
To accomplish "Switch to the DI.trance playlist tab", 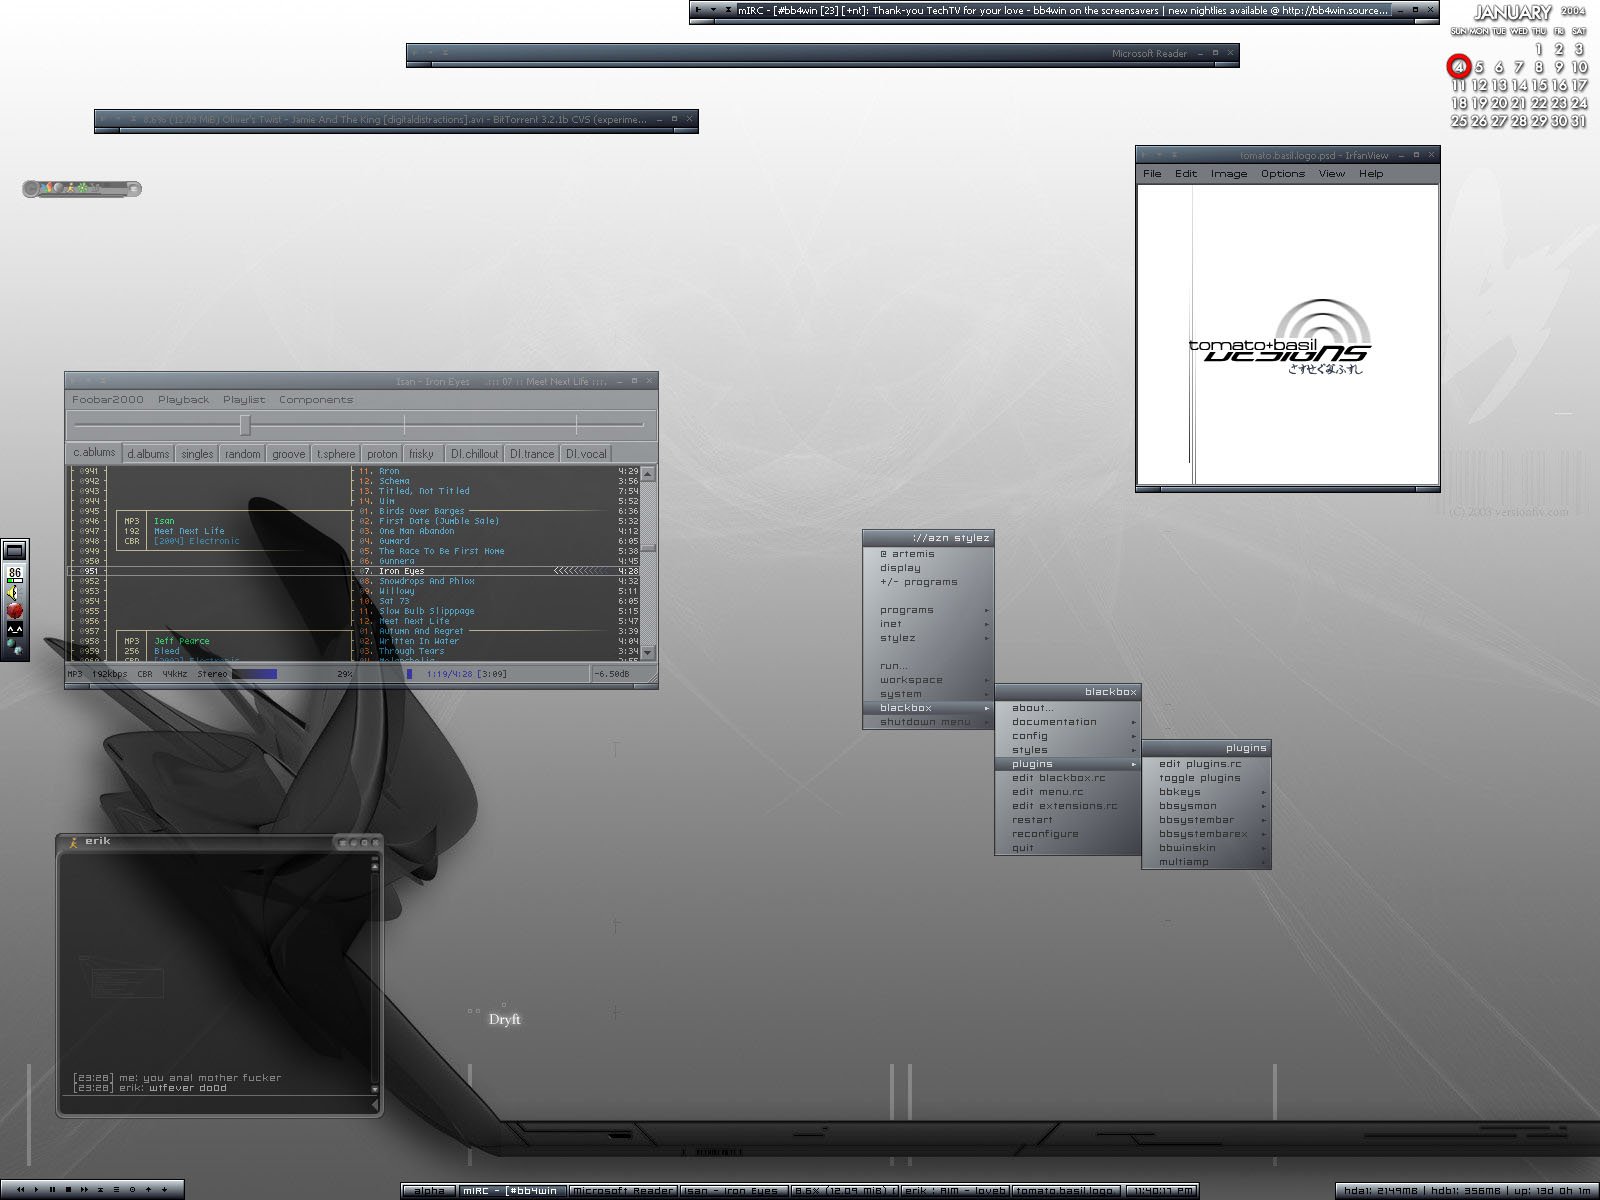I will (532, 454).
